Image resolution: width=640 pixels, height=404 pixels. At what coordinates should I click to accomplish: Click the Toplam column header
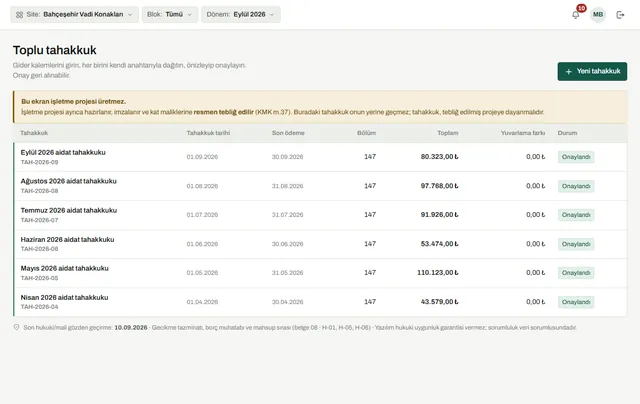coord(448,133)
